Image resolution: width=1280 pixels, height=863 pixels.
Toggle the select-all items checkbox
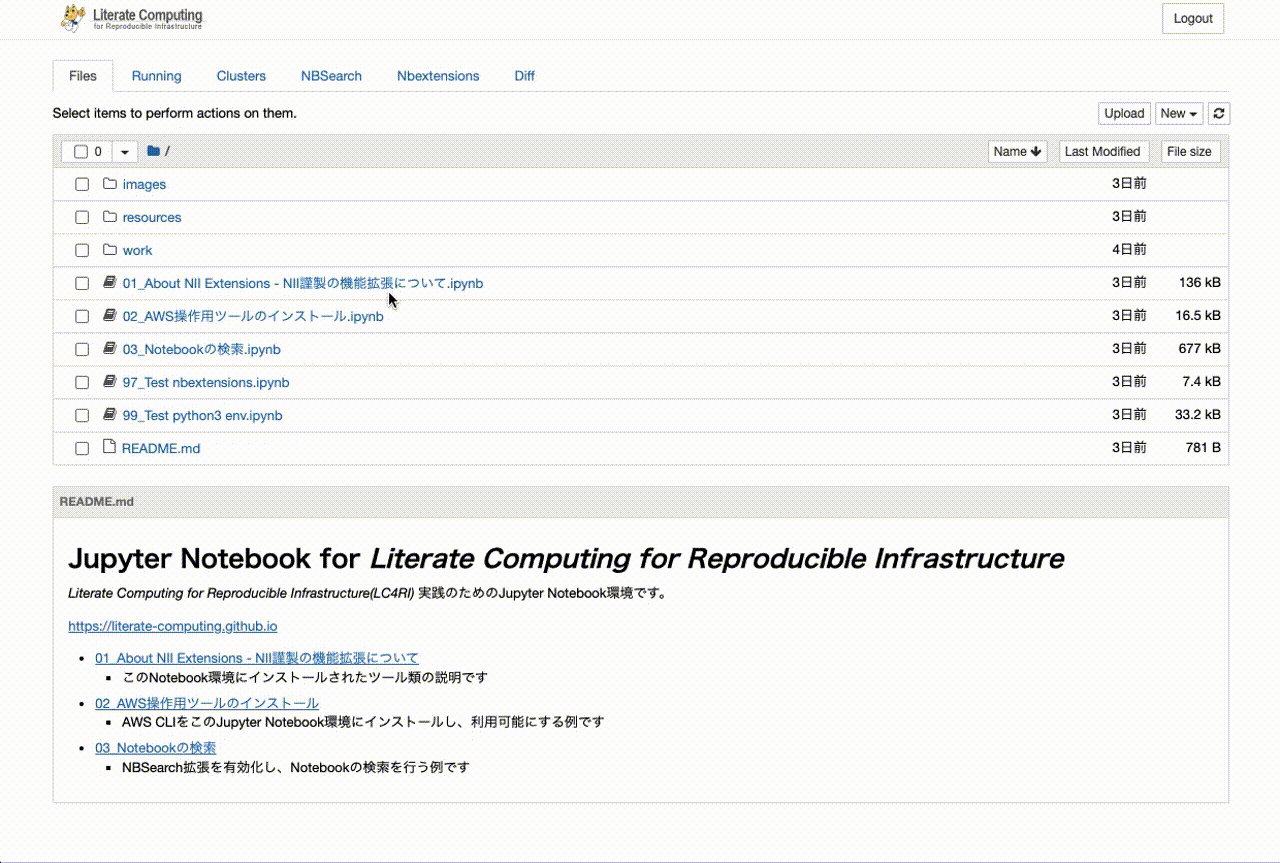[81, 152]
